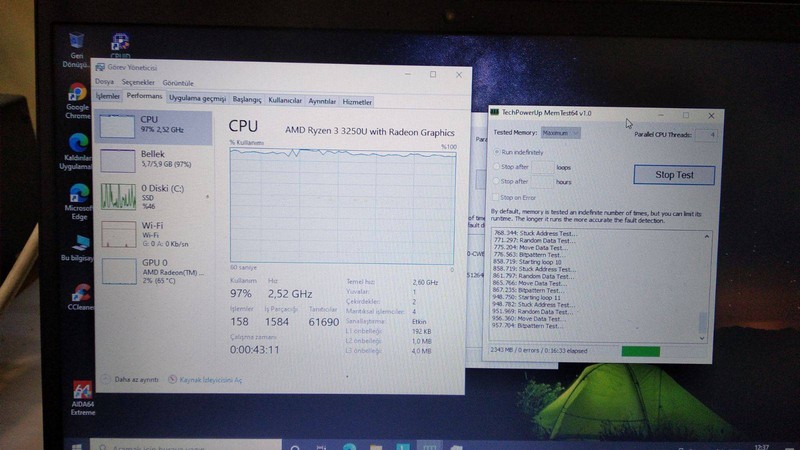This screenshot has height=450, width=800.
Task: Open the Tested Memory dropdown
Action: 560,133
